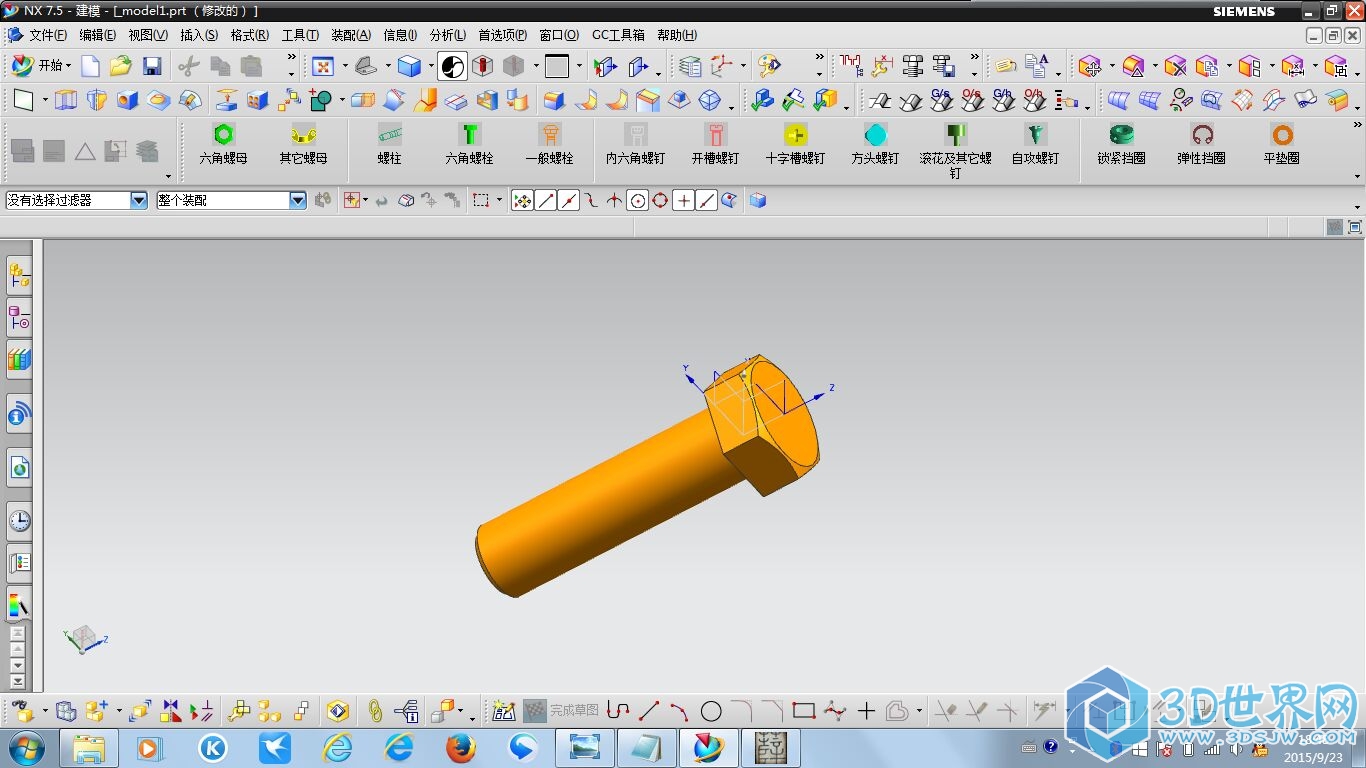Click the sketch rectangle tool icon
The image size is (1366, 768).
23,100
